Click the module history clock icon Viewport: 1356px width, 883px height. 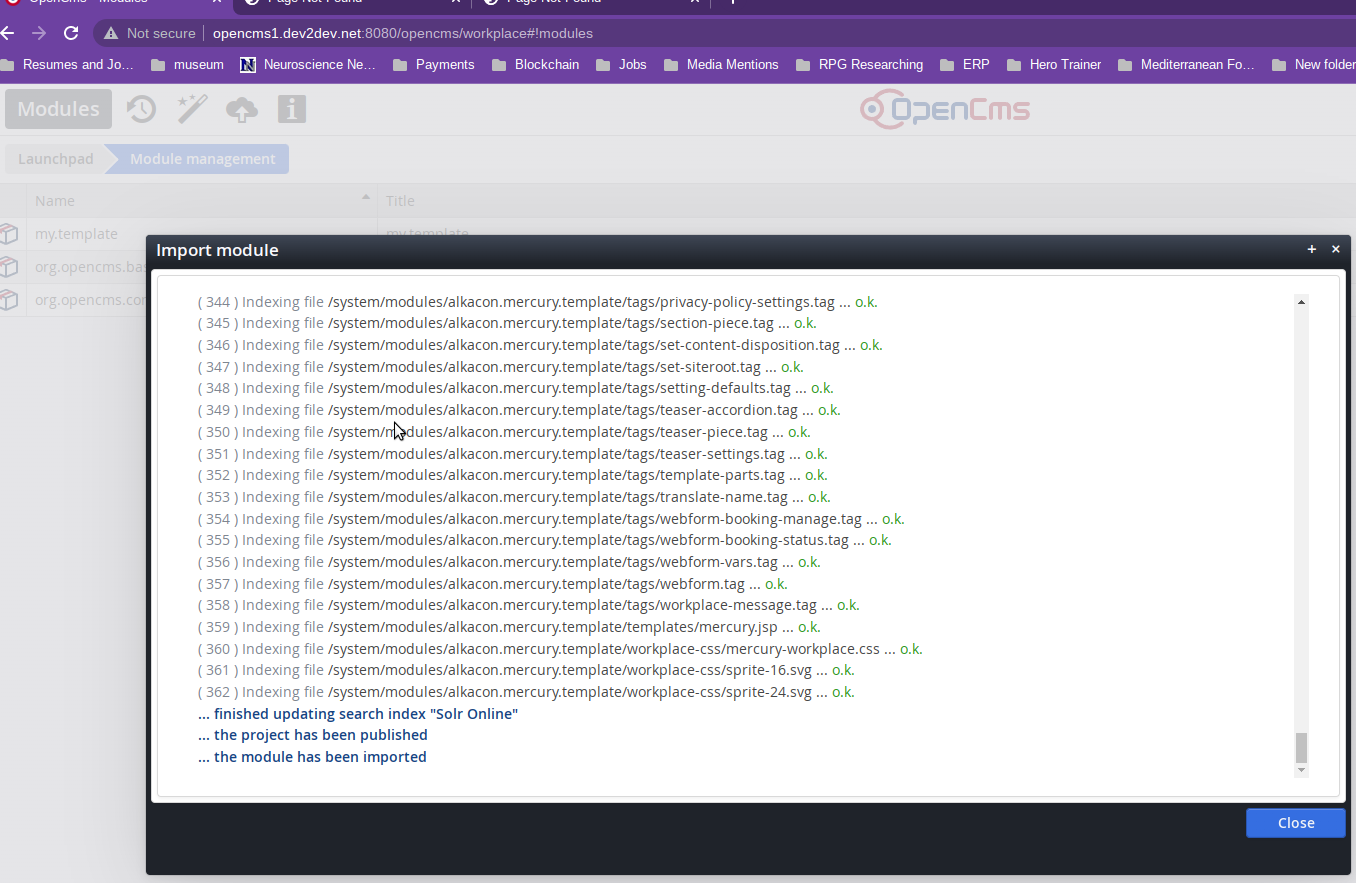point(141,109)
